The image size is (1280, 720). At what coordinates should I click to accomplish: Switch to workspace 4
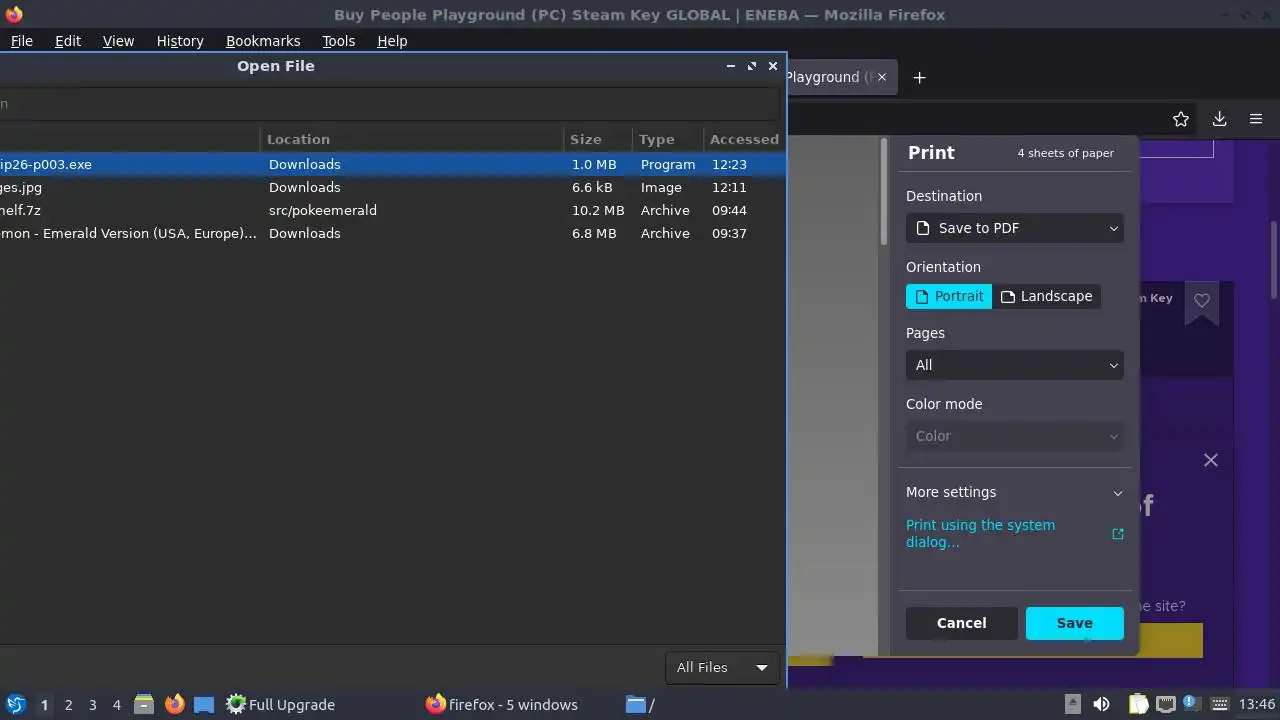tap(116, 704)
